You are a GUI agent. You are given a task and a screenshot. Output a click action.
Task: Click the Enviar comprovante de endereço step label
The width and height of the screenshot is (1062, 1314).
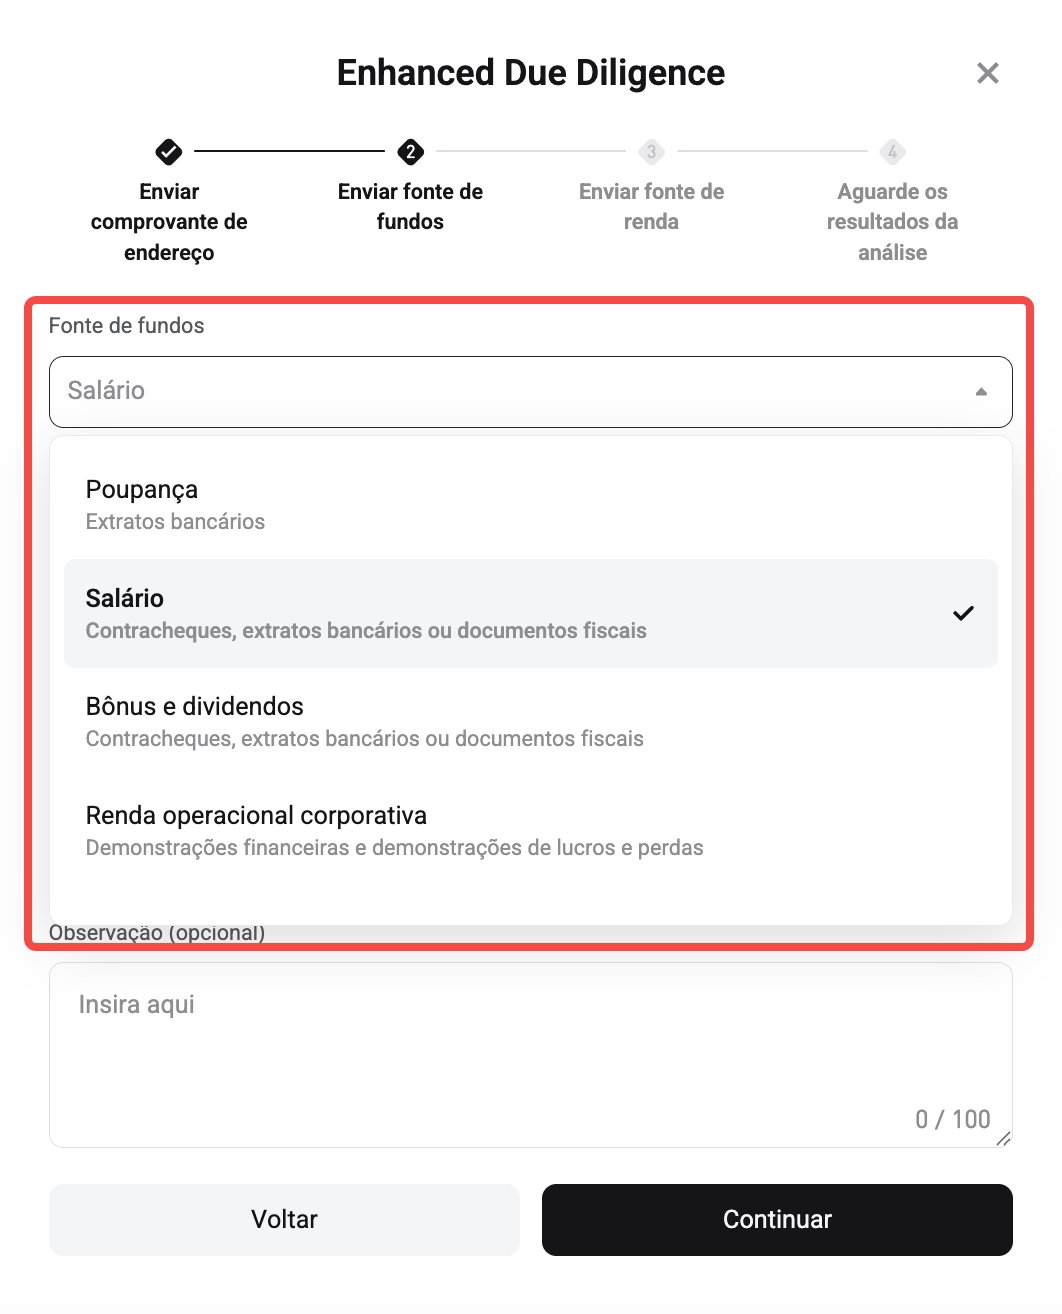[x=169, y=222]
